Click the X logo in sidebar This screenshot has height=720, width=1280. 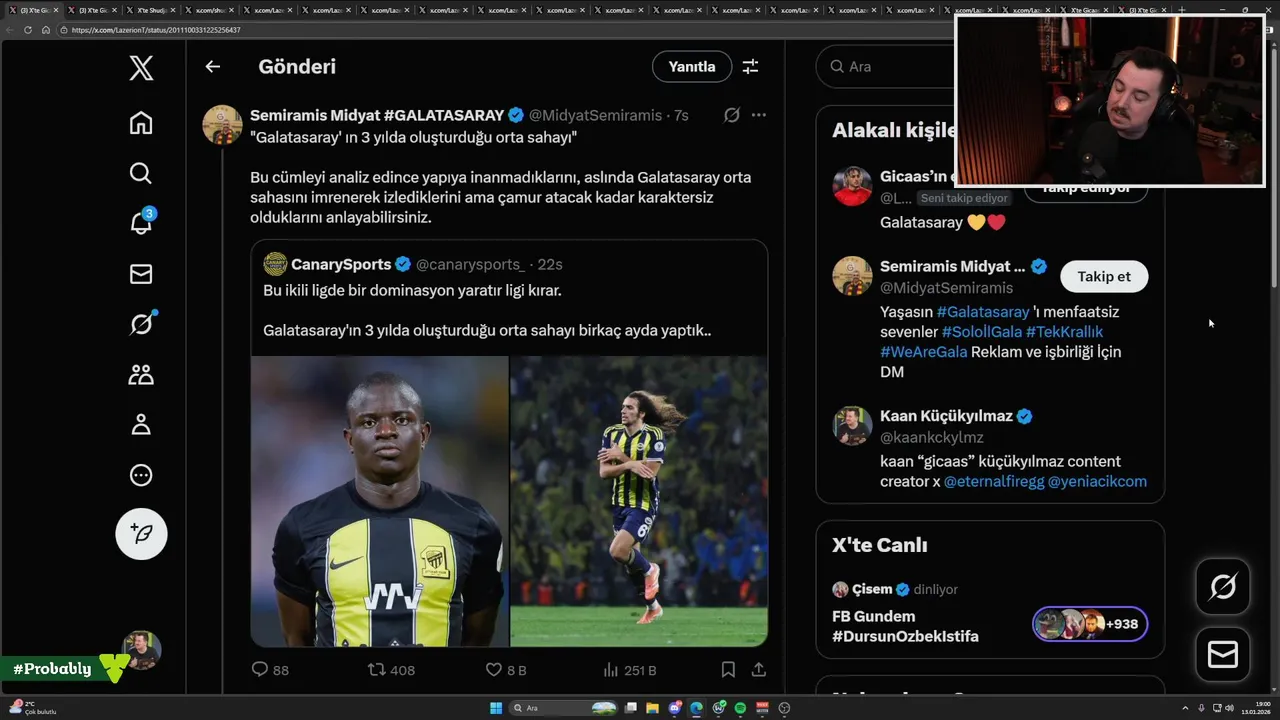tap(141, 68)
